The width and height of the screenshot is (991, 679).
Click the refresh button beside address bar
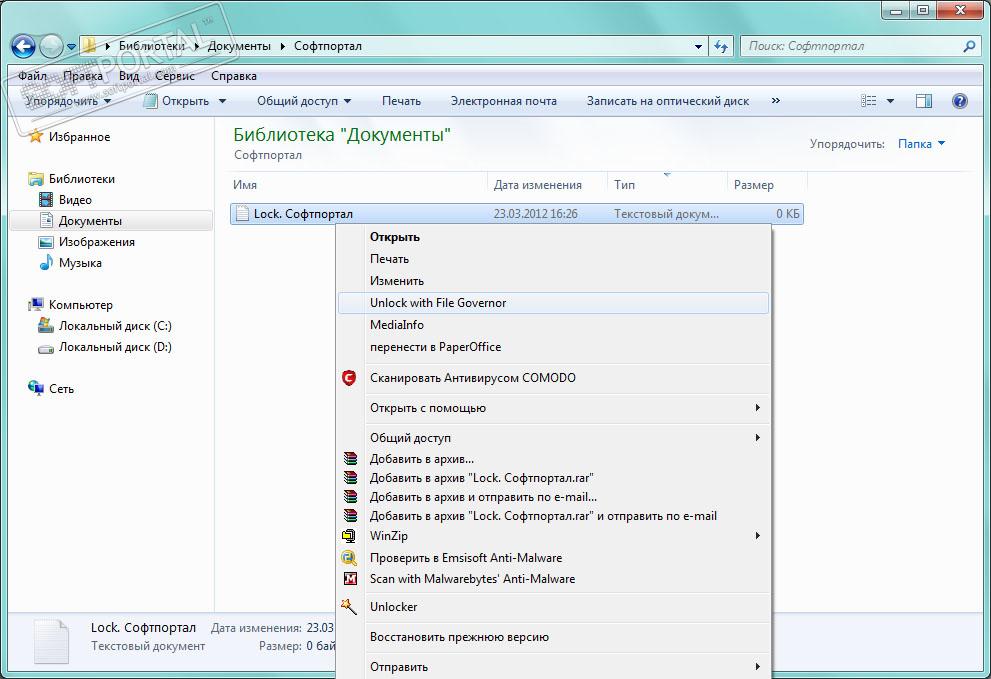[721, 46]
